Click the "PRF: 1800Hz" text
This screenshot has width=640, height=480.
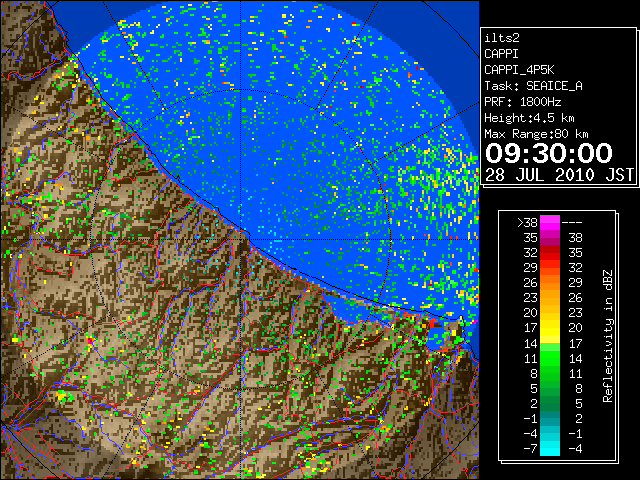pos(522,102)
